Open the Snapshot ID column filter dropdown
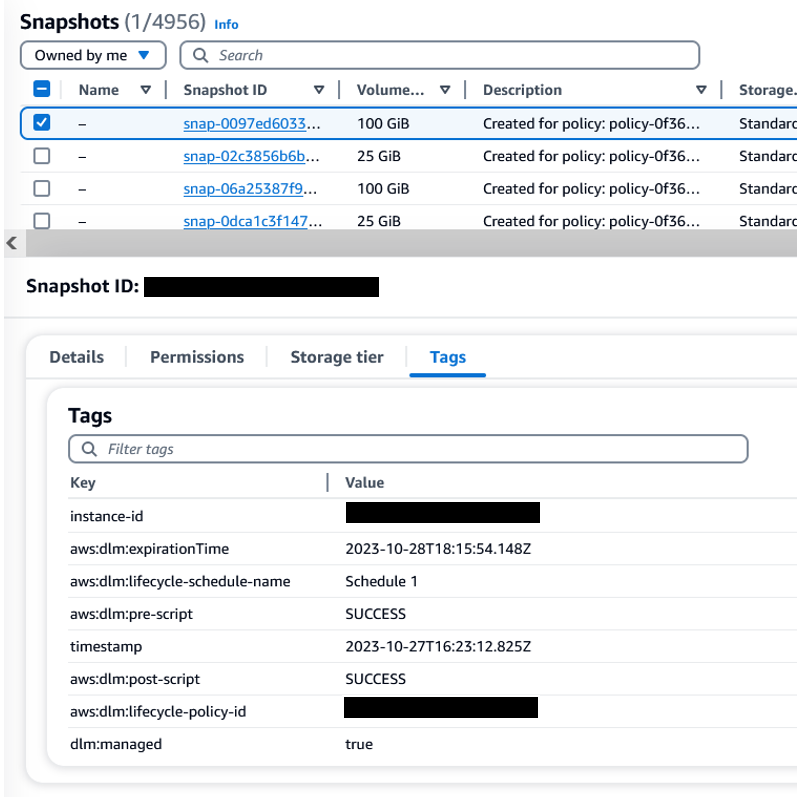This screenshot has height=797, width=802. (x=319, y=89)
